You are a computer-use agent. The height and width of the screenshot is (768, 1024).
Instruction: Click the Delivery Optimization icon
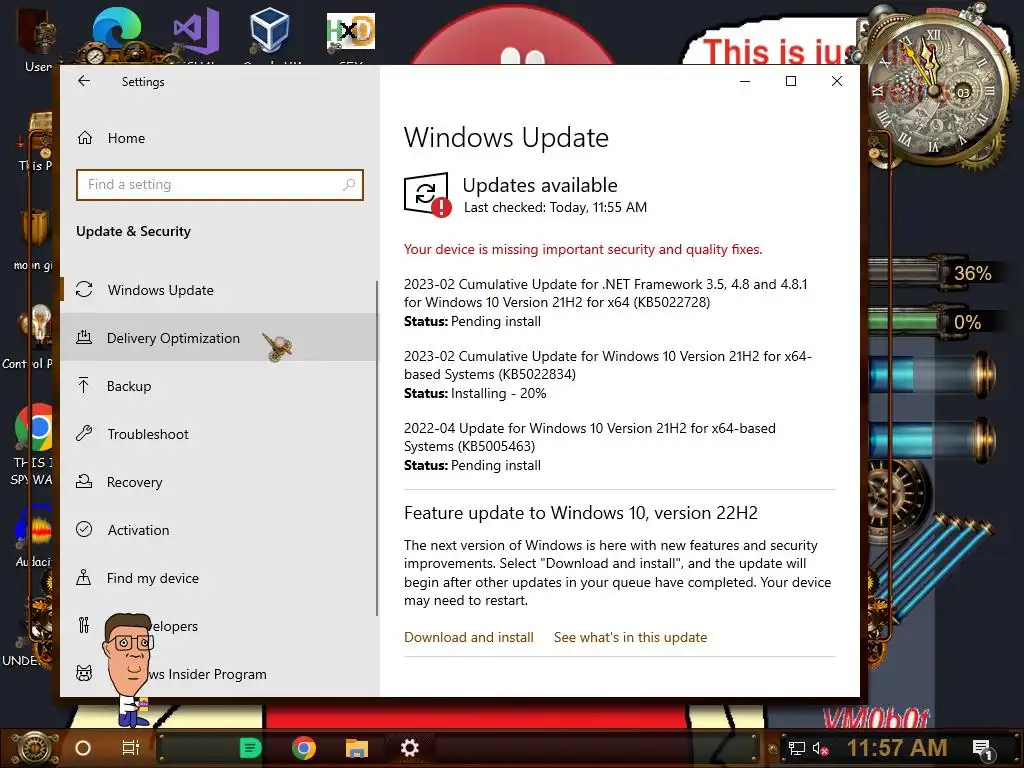pos(84,338)
